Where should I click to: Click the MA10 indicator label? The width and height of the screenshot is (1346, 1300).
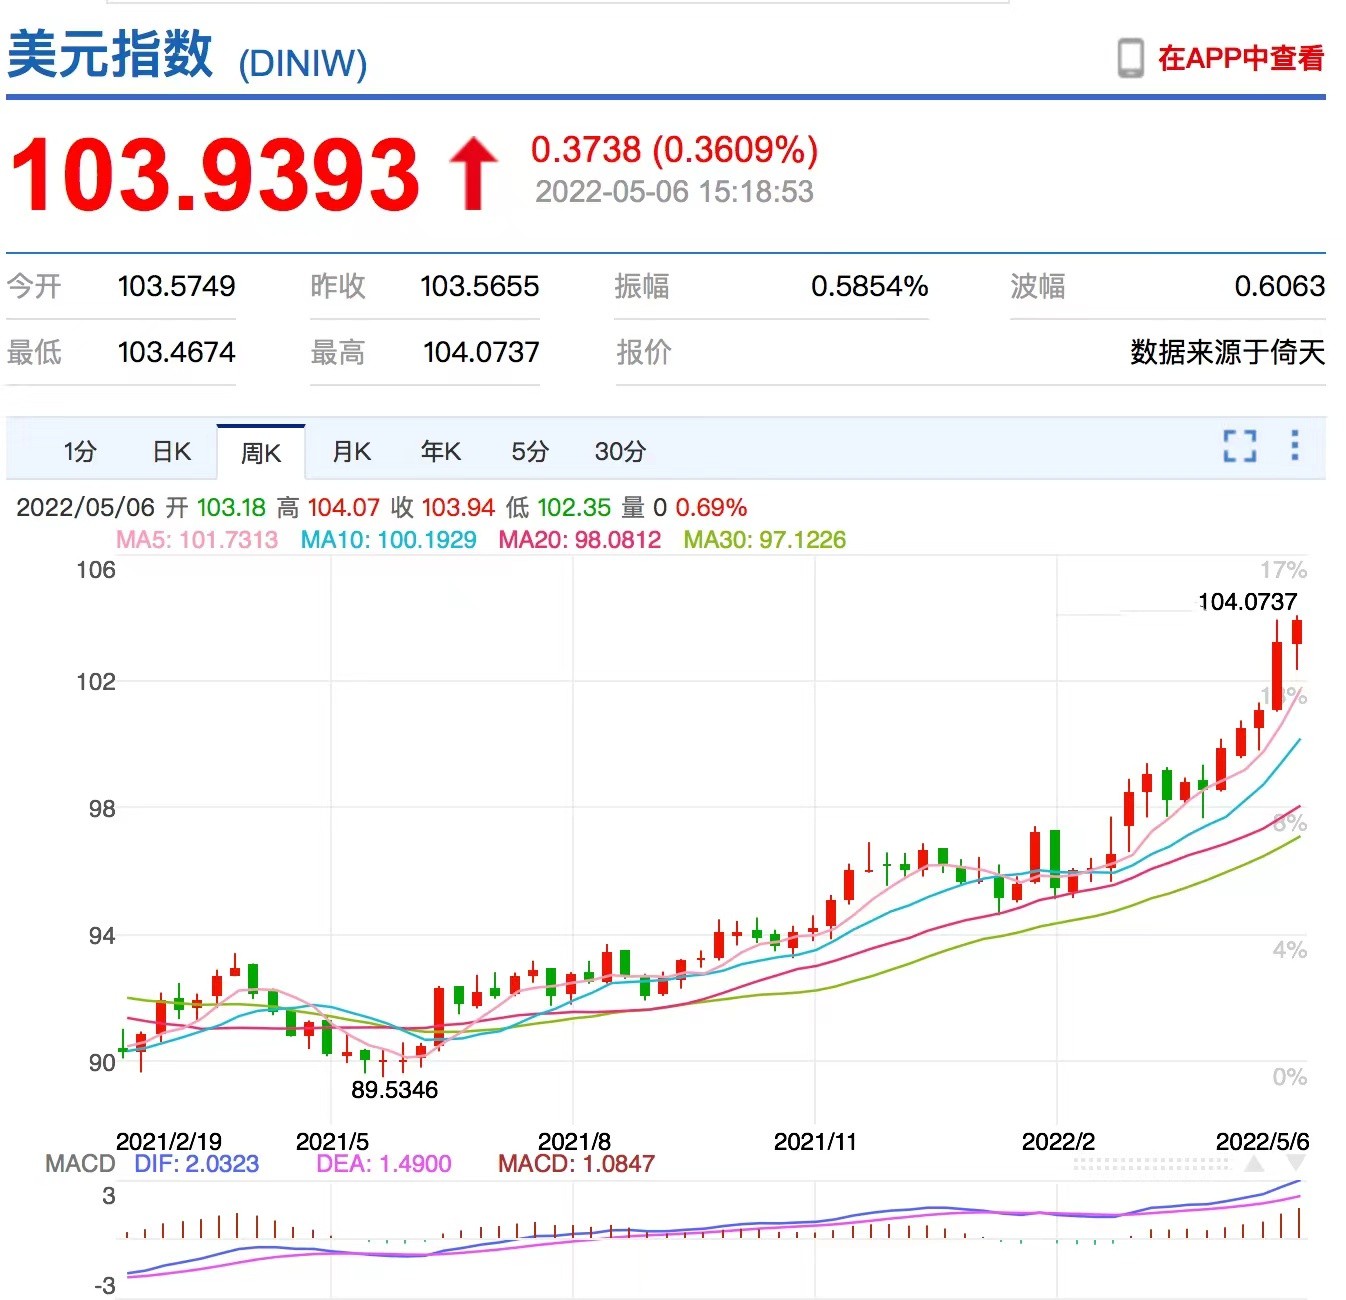coord(388,540)
